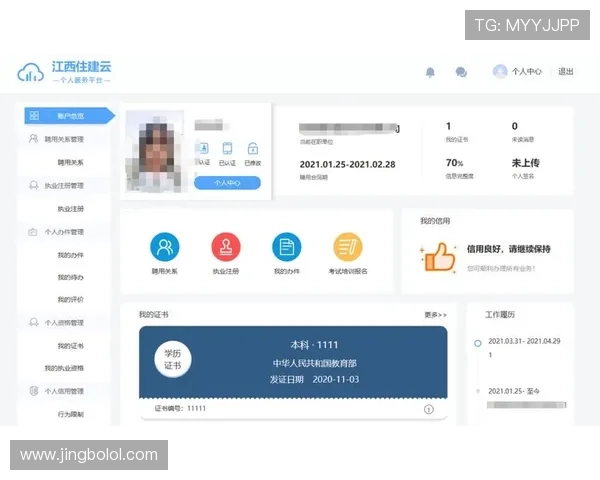Click the 未上传 personal signature status
The height and width of the screenshot is (480, 600).
(525, 163)
